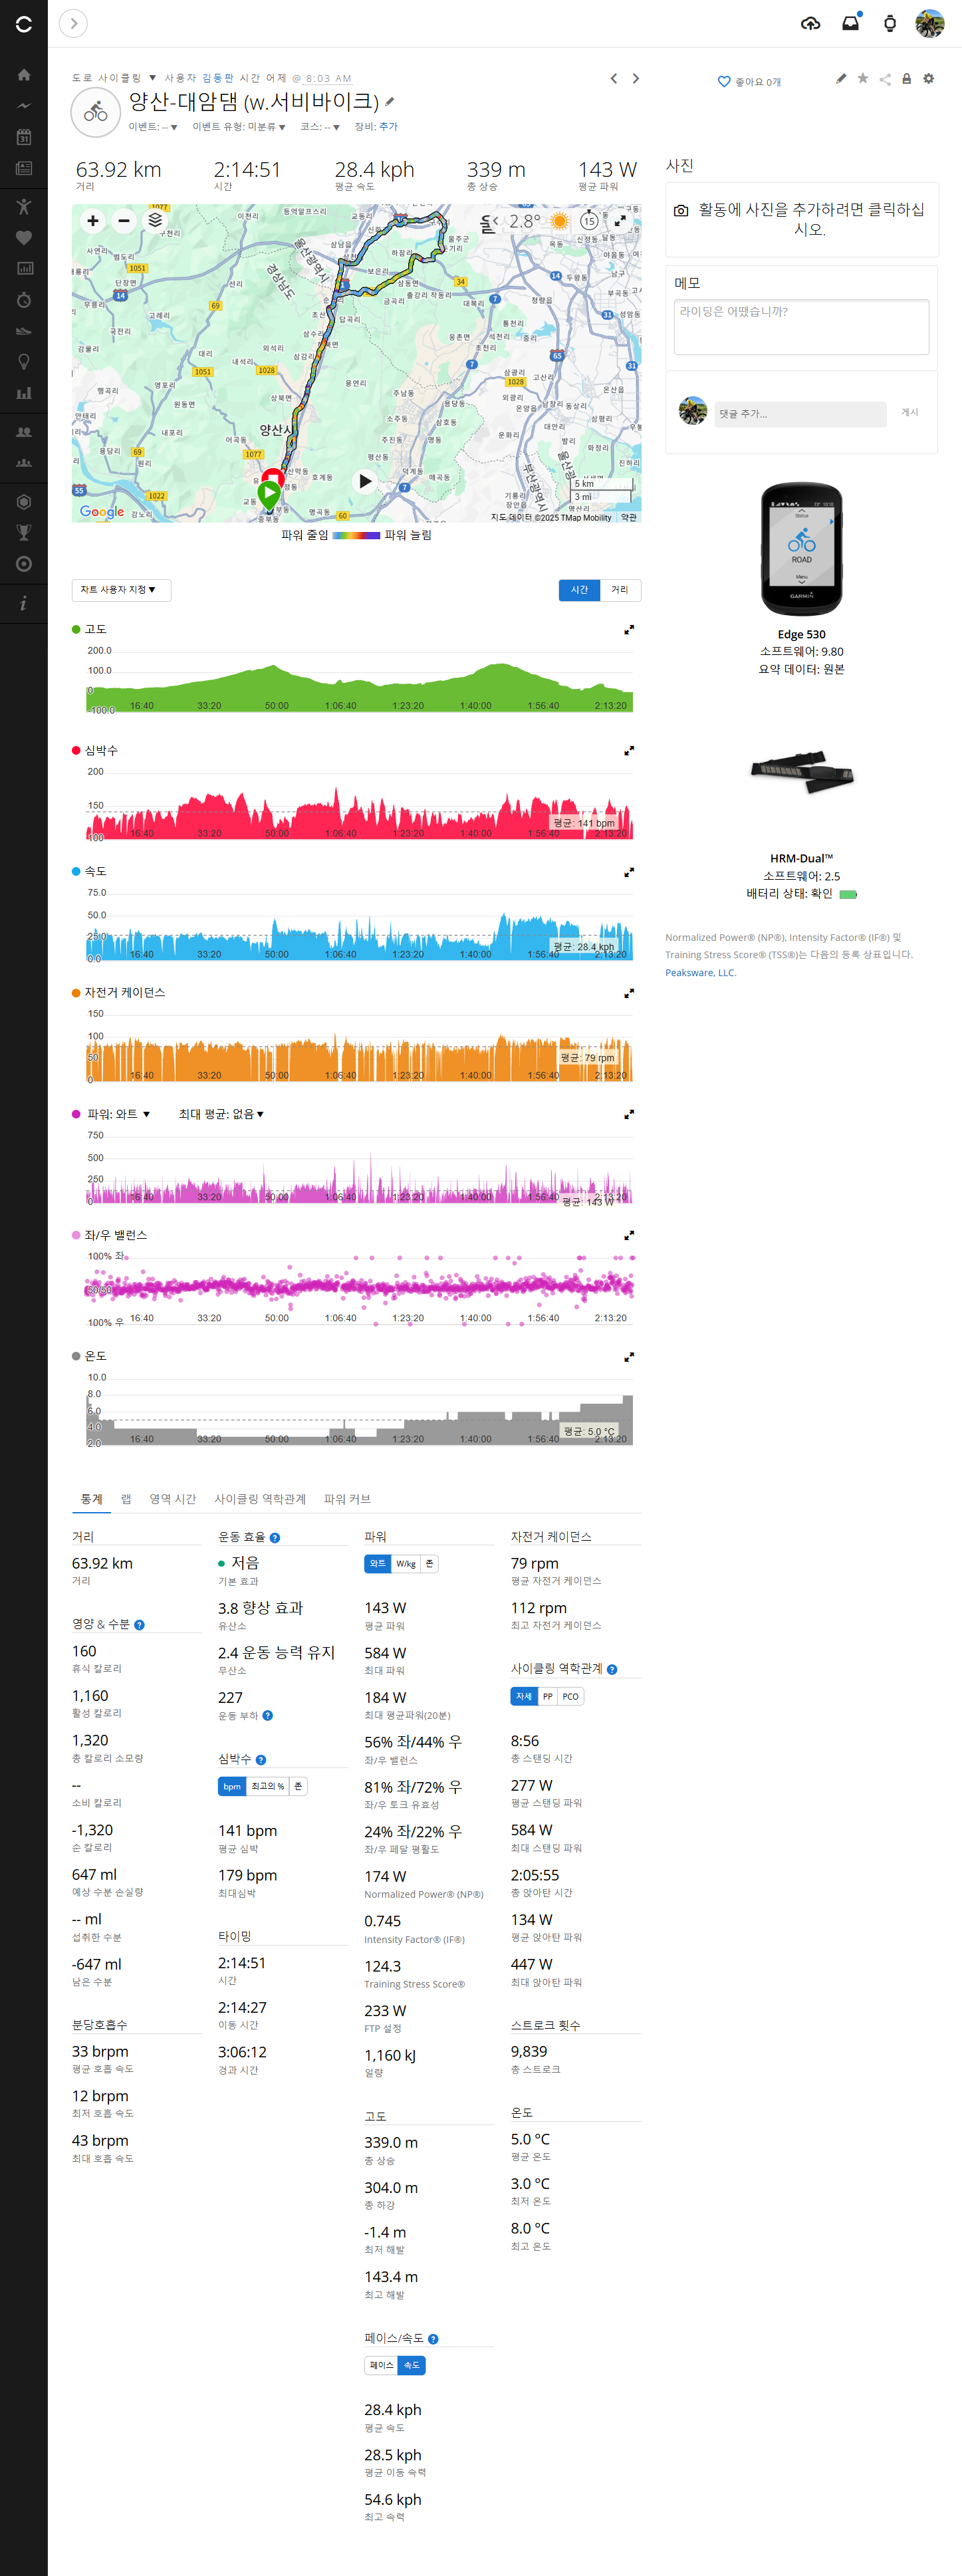Image resolution: width=962 pixels, height=2576 pixels.
Task: Select PP in cycling dynamics toggle
Action: (547, 1696)
